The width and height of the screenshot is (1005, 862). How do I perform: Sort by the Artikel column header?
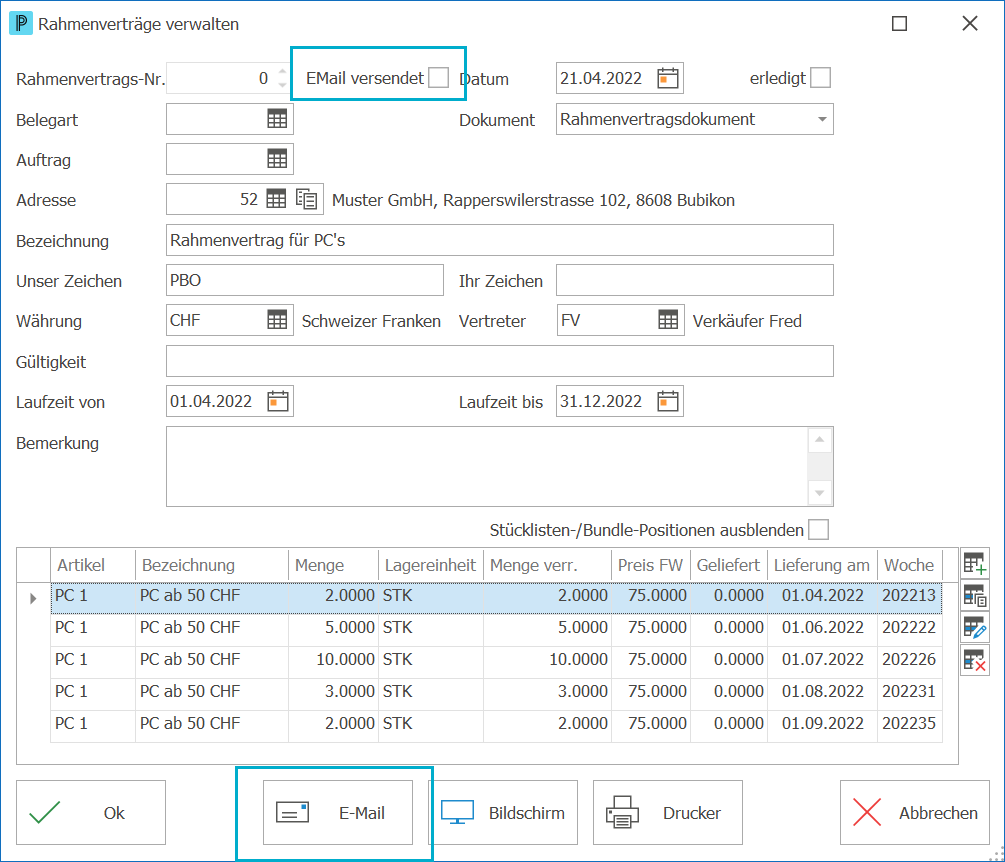[93, 565]
